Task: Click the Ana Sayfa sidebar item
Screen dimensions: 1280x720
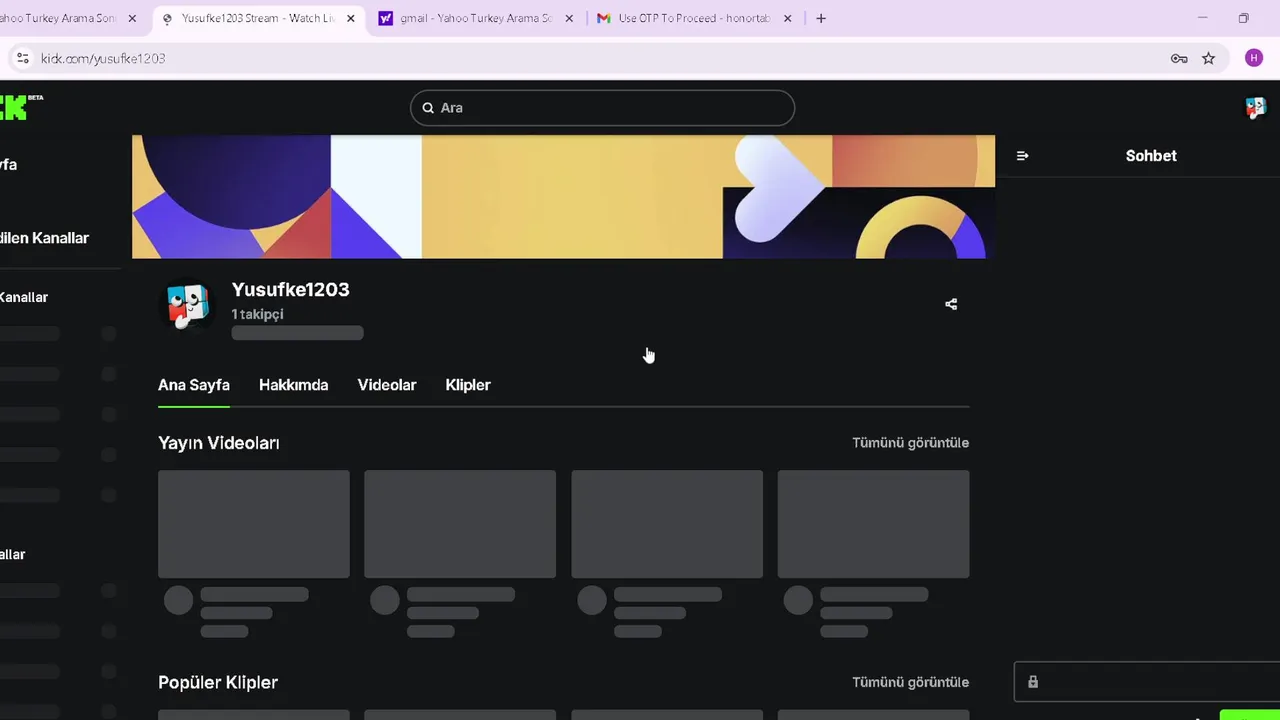Action: (x=9, y=165)
